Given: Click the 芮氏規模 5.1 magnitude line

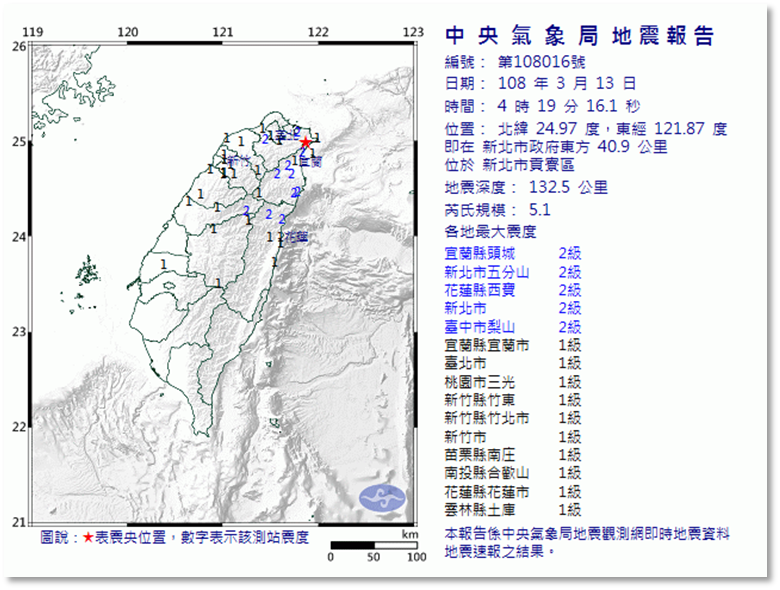Looking at the screenshot, I should [x=497, y=210].
